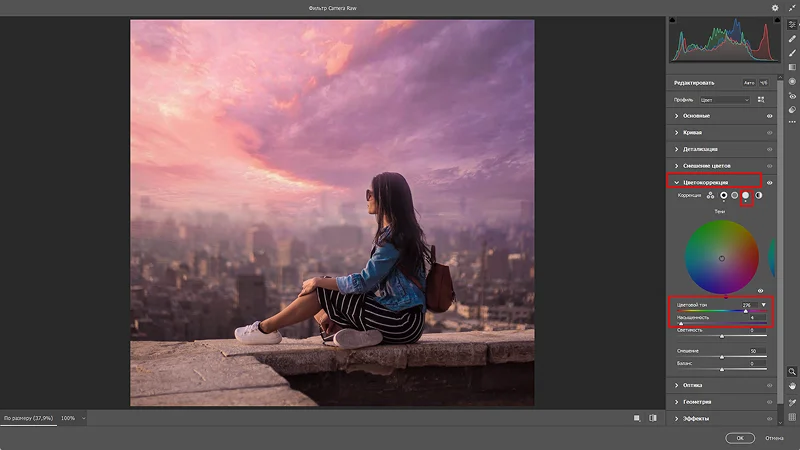Screen dimensions: 800x450
Task: Select the healing brush tool in the right toolbar
Action: point(792,39)
